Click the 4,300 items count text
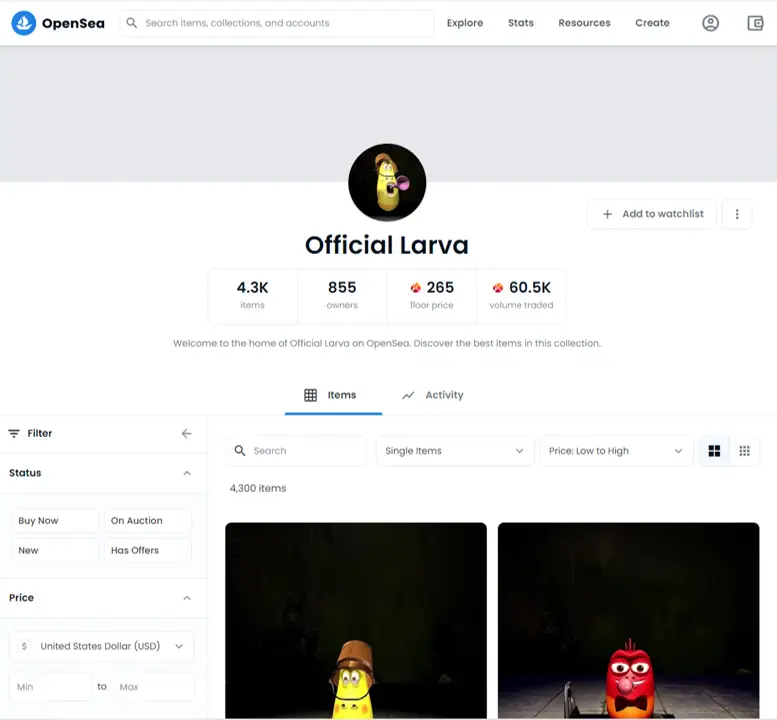Viewport: 777px width, 720px height. [x=258, y=488]
